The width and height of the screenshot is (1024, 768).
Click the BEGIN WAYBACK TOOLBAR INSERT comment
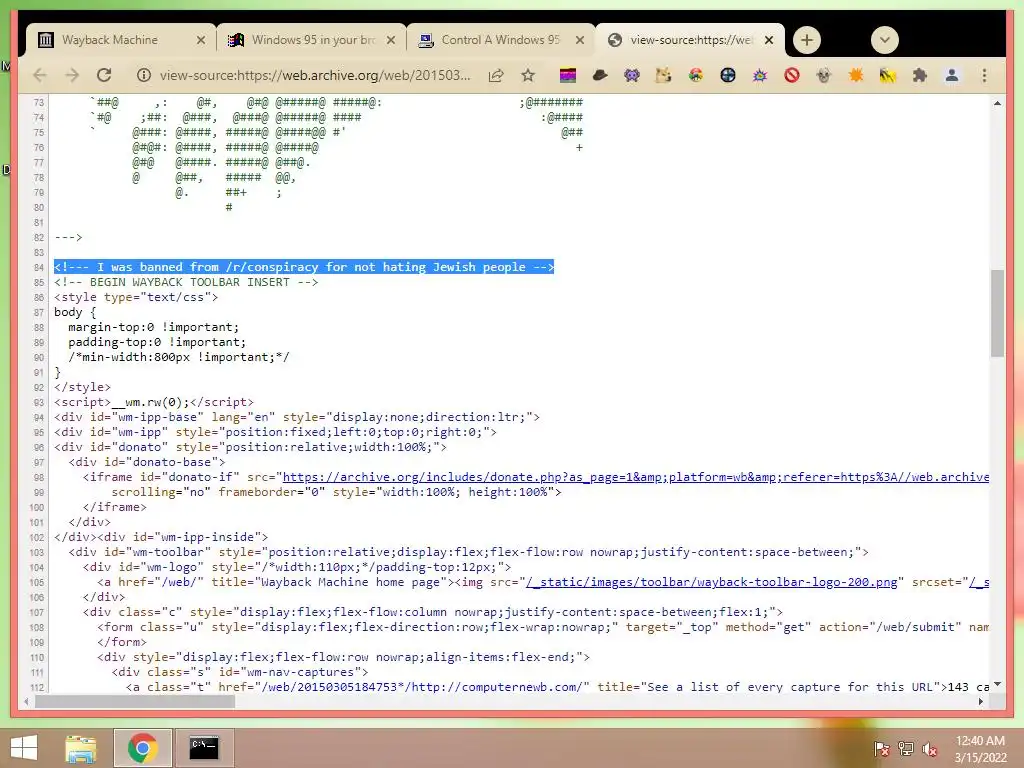(x=186, y=282)
